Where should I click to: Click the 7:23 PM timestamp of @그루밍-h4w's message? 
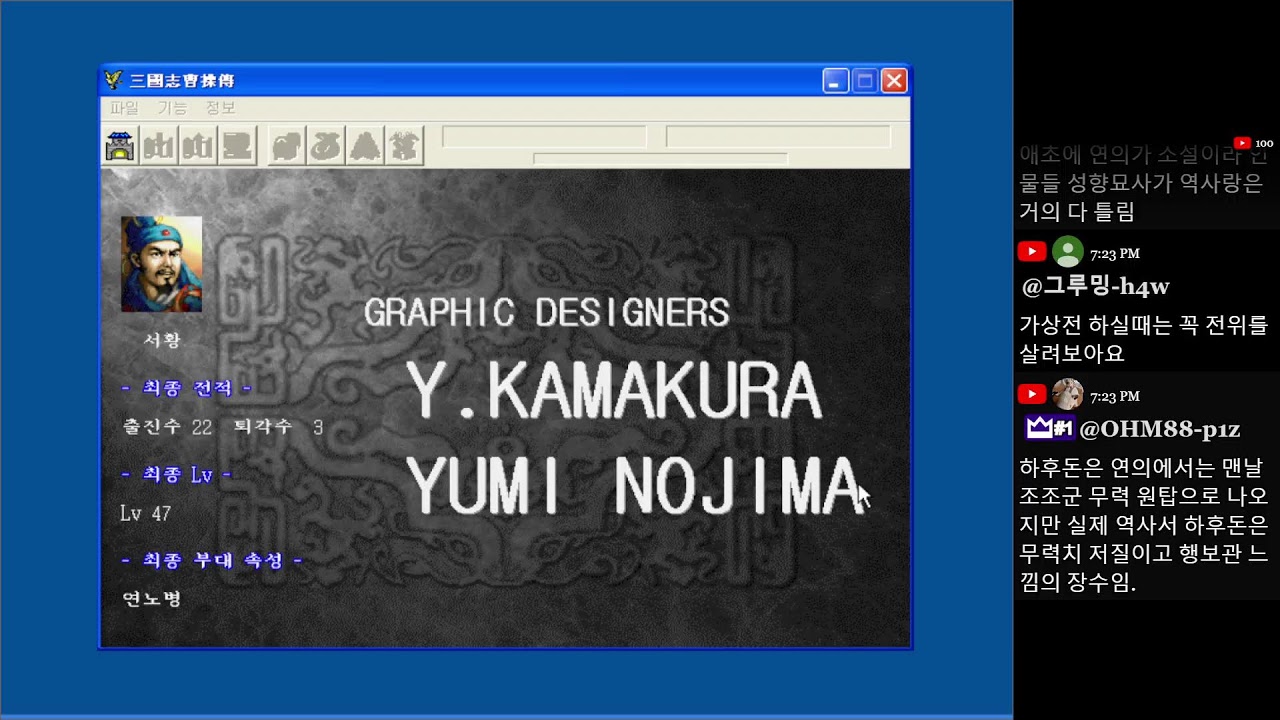(x=1115, y=254)
